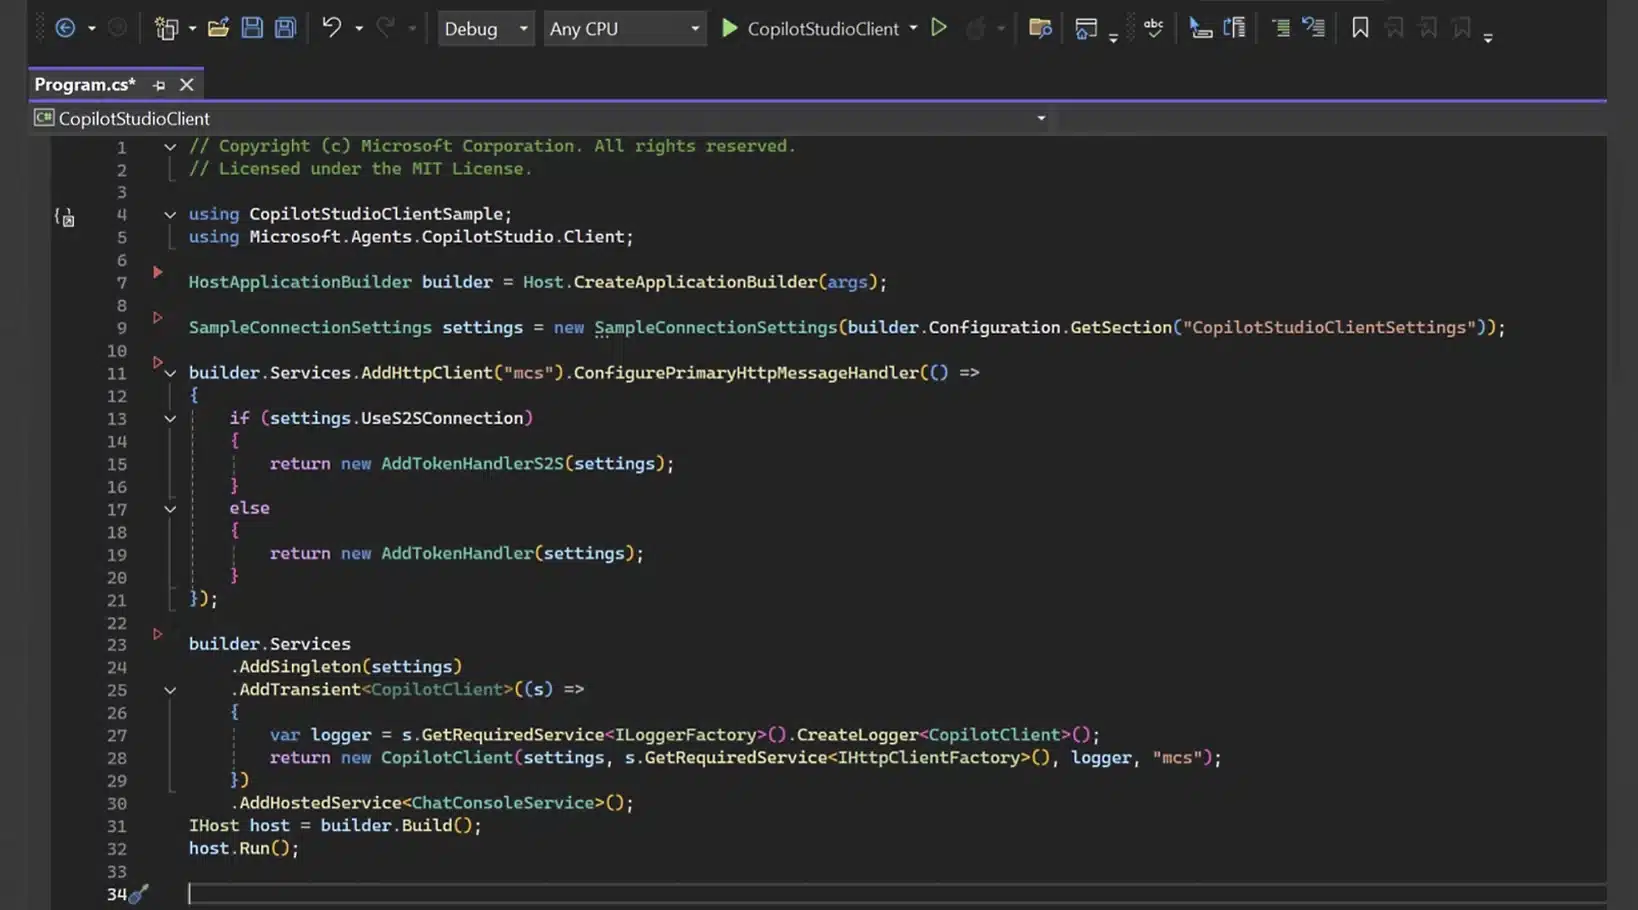The height and width of the screenshot is (910, 1638).
Task: Start debugging CopilotStudioClient with green play
Action: (x=730, y=28)
